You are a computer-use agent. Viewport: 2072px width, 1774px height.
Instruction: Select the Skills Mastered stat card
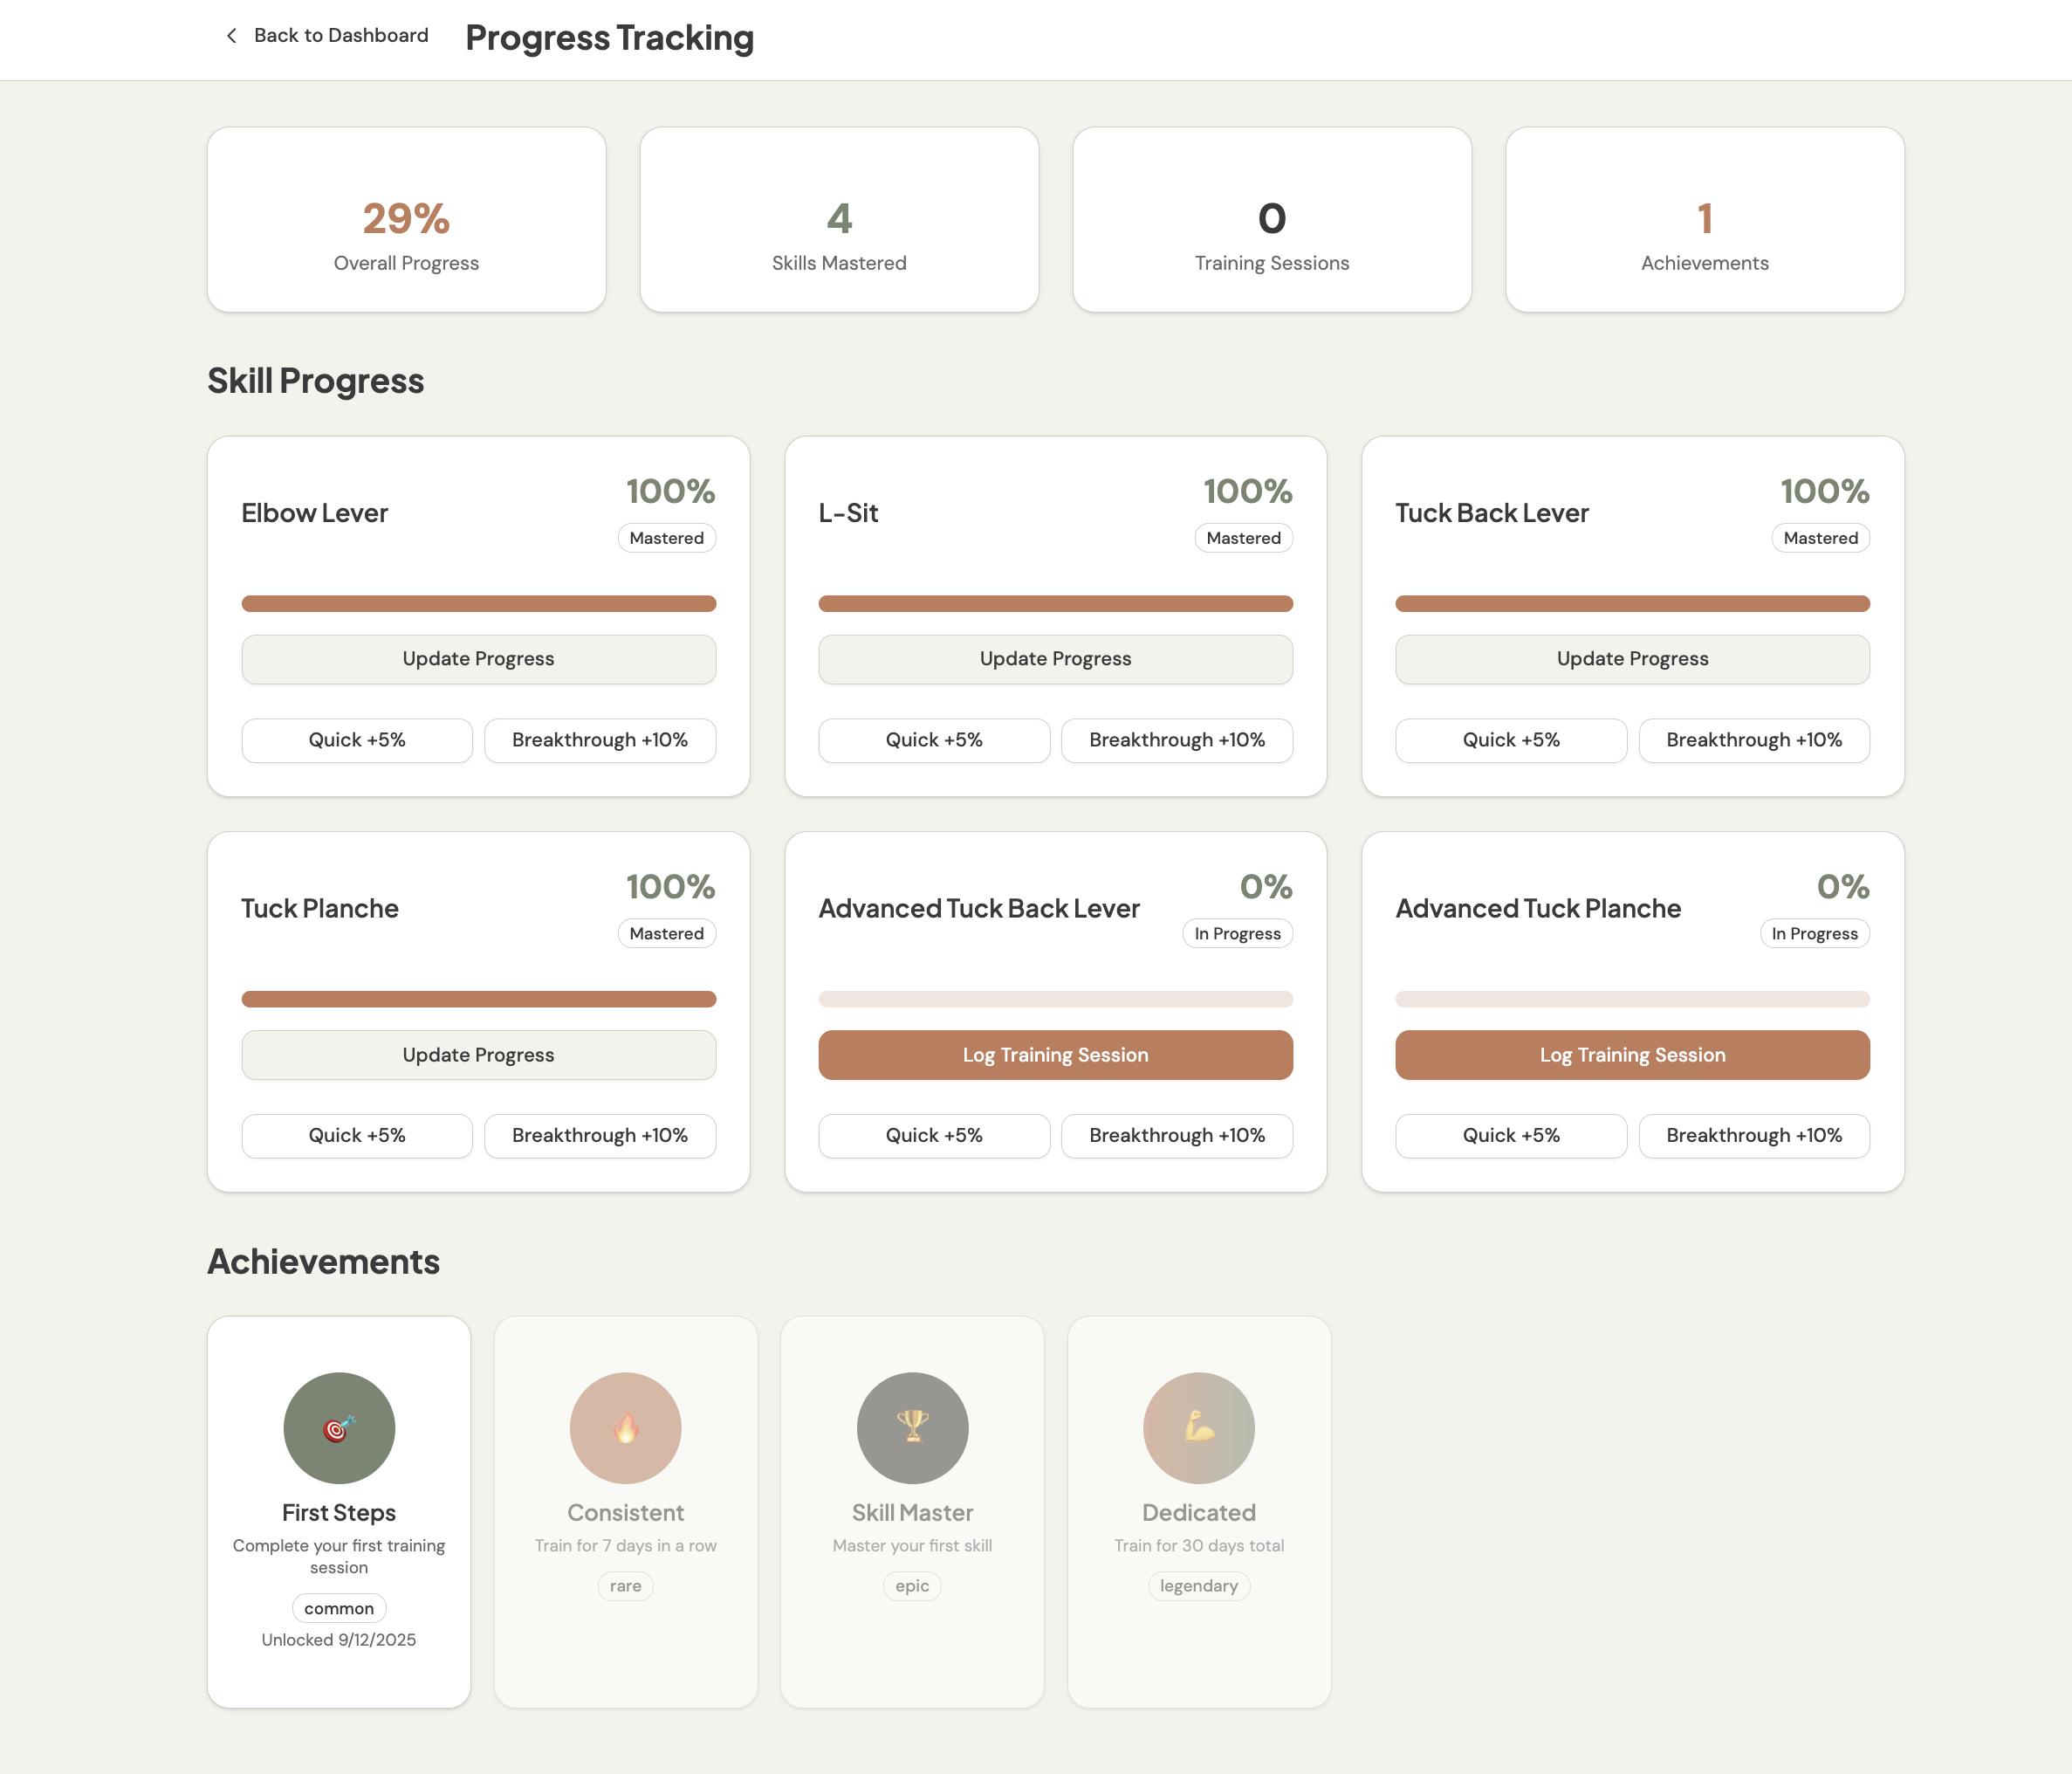pos(839,220)
